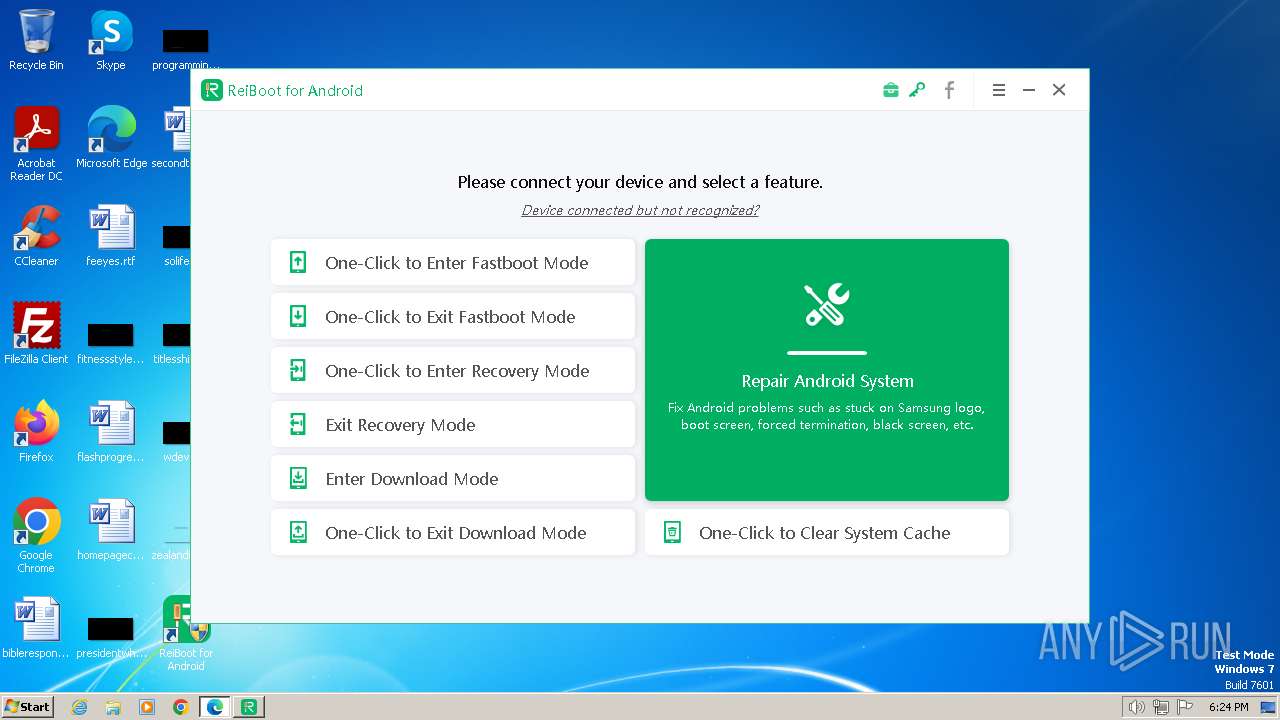Click the Enter Recovery Mode icon
The image size is (1280, 720).
point(298,370)
